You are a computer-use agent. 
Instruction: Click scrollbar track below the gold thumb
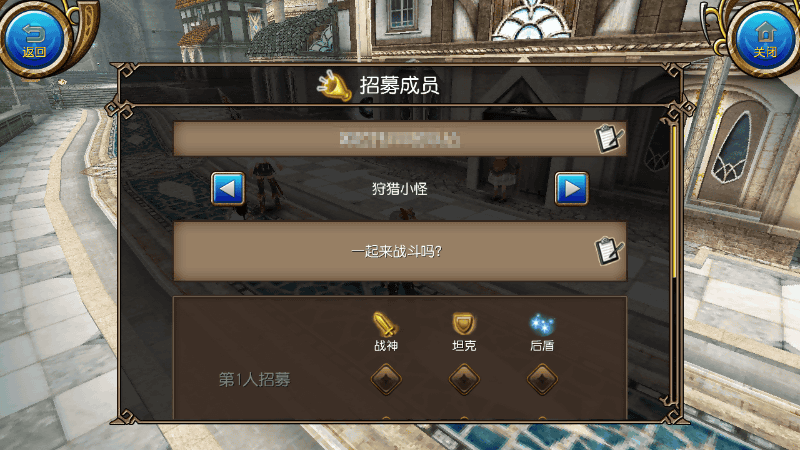[674, 339]
